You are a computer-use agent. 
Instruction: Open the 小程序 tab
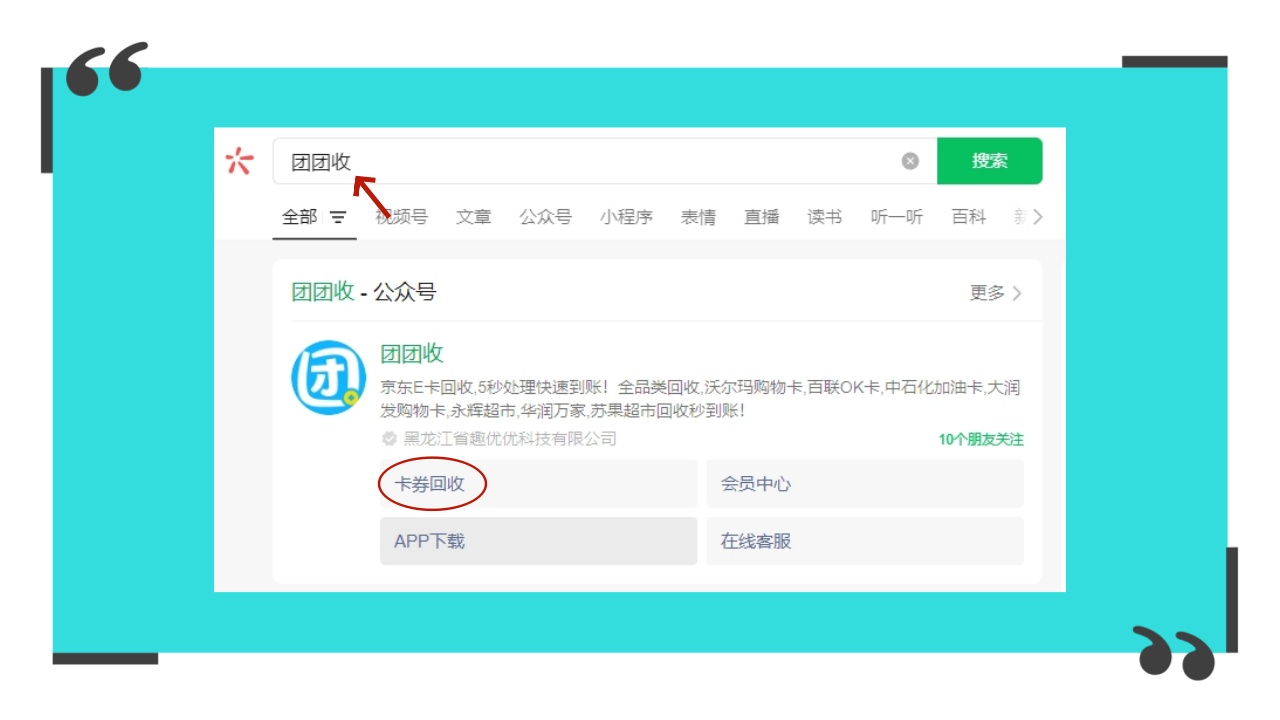tap(626, 217)
